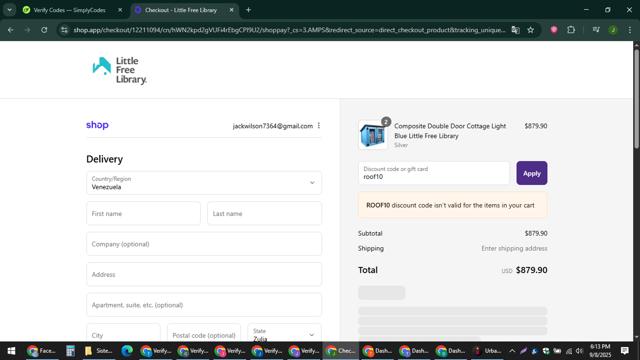Open the account options next to the email
Viewport: 640px width, 360px height.
coord(319,126)
